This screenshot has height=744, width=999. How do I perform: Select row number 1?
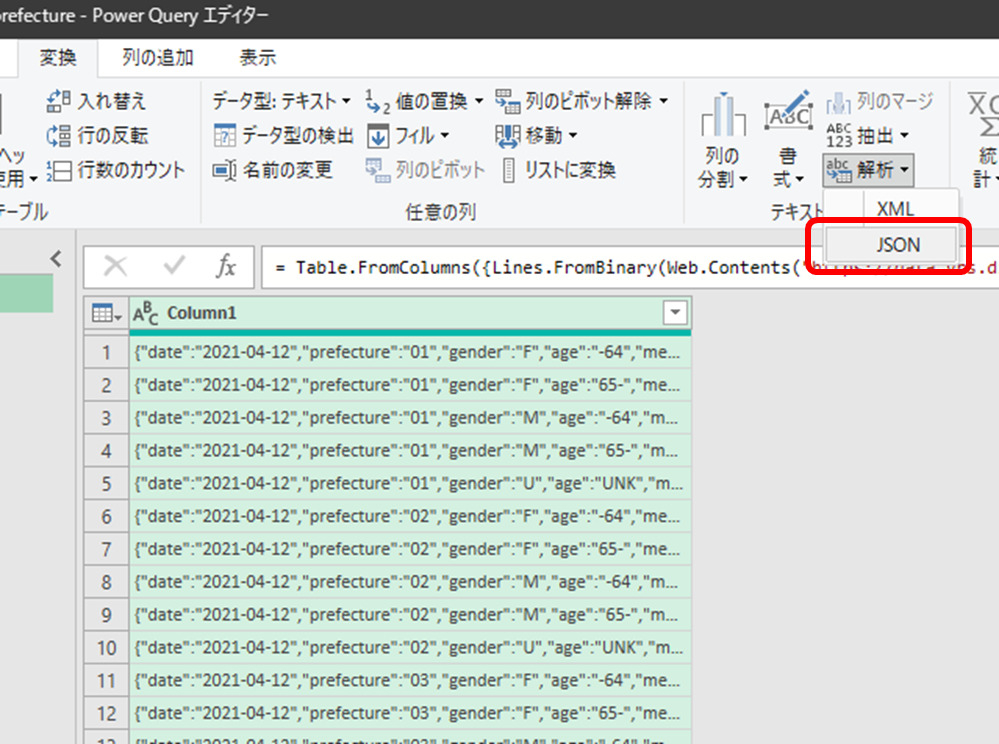point(106,352)
